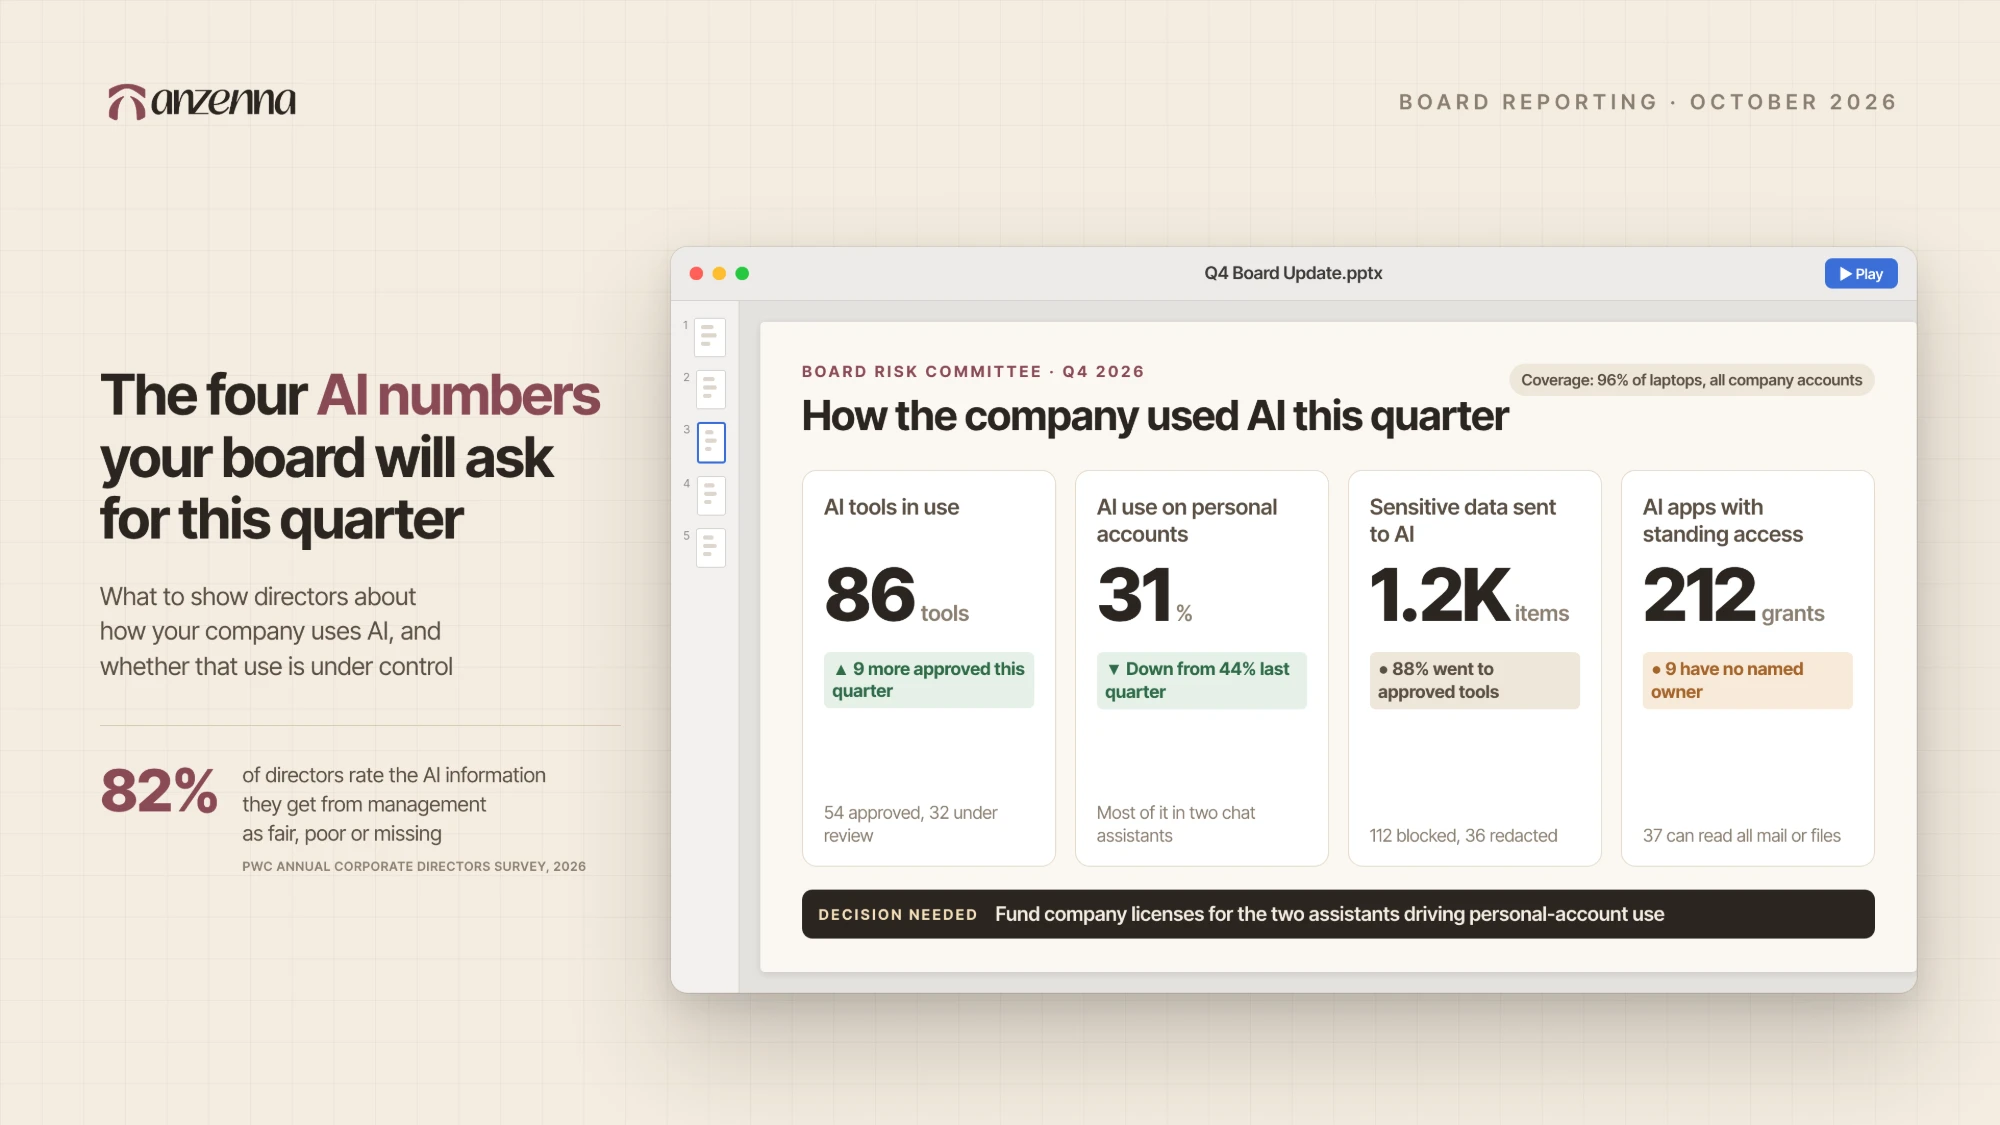
Task: Click 'BOARD RISK COMMITTEE · Q4 2026' label
Action: pos(972,372)
